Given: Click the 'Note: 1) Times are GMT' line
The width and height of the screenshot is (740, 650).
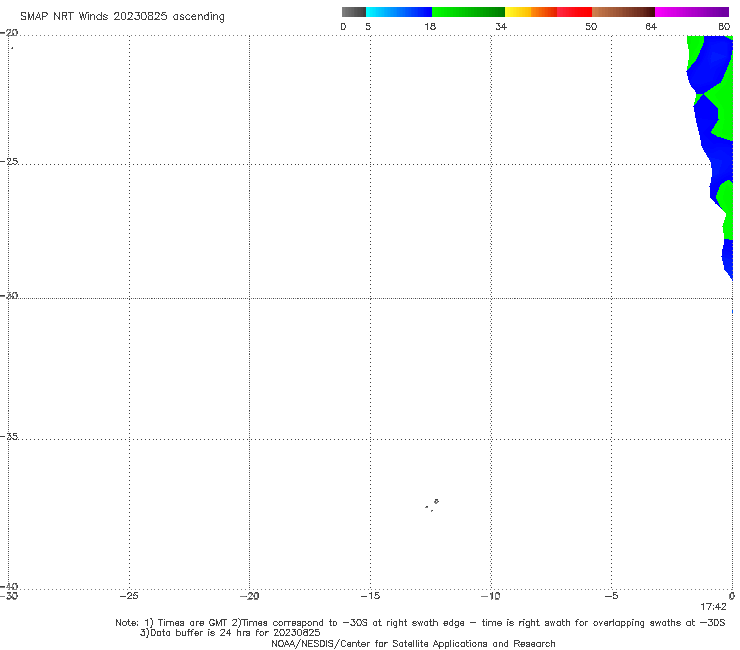Looking at the screenshot, I should pos(420,623).
